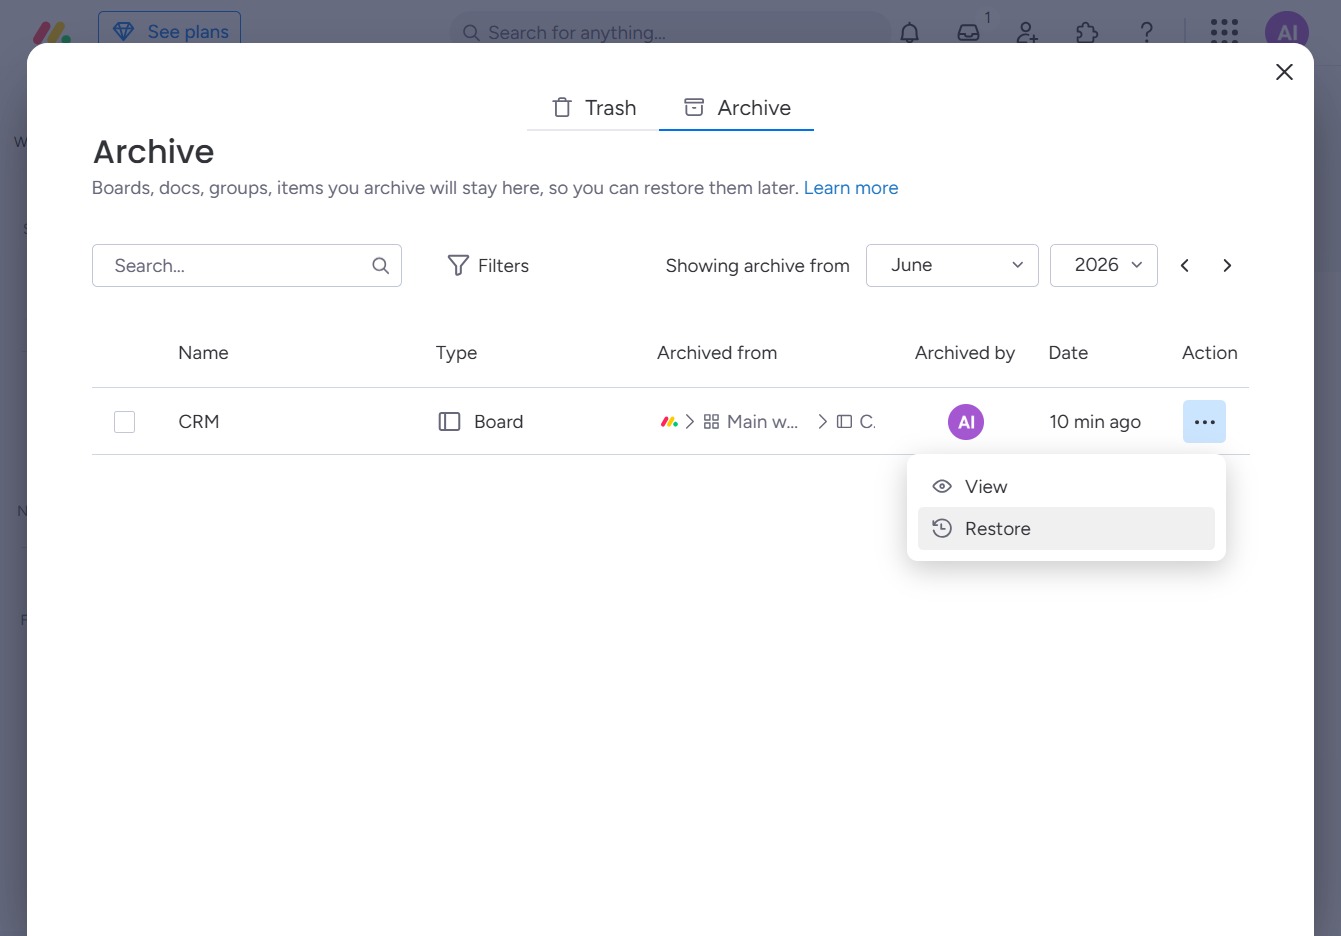Image resolution: width=1341 pixels, height=936 pixels.
Task: Click Main w... workspace in Archived from path
Action: [751, 422]
